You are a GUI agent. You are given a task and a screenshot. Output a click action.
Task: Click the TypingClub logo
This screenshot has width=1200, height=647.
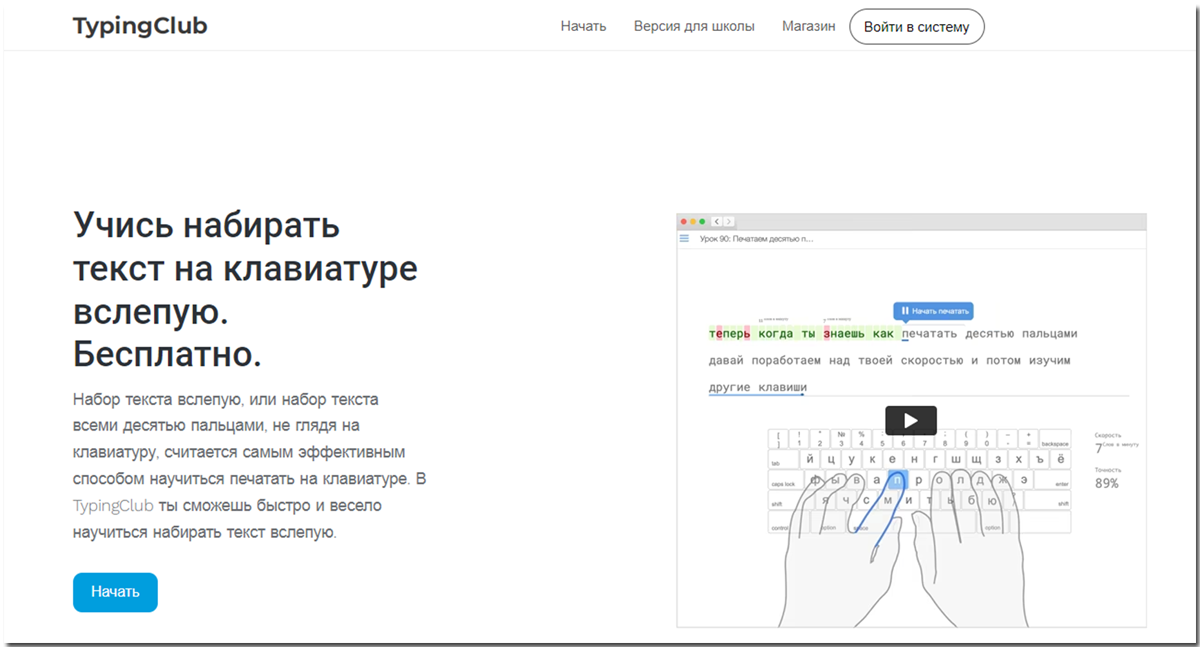140,26
